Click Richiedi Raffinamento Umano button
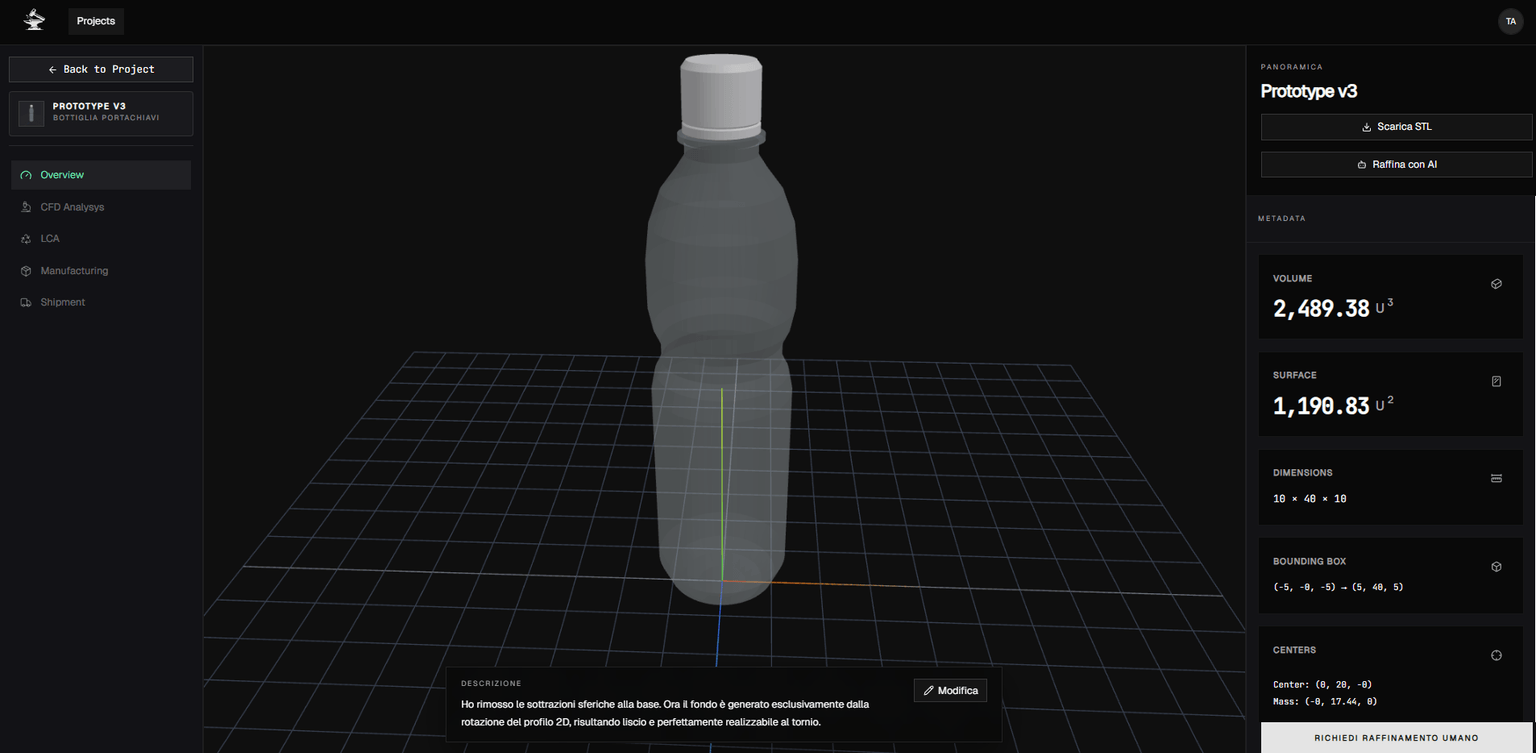This screenshot has height=753, width=1536. (x=1396, y=738)
